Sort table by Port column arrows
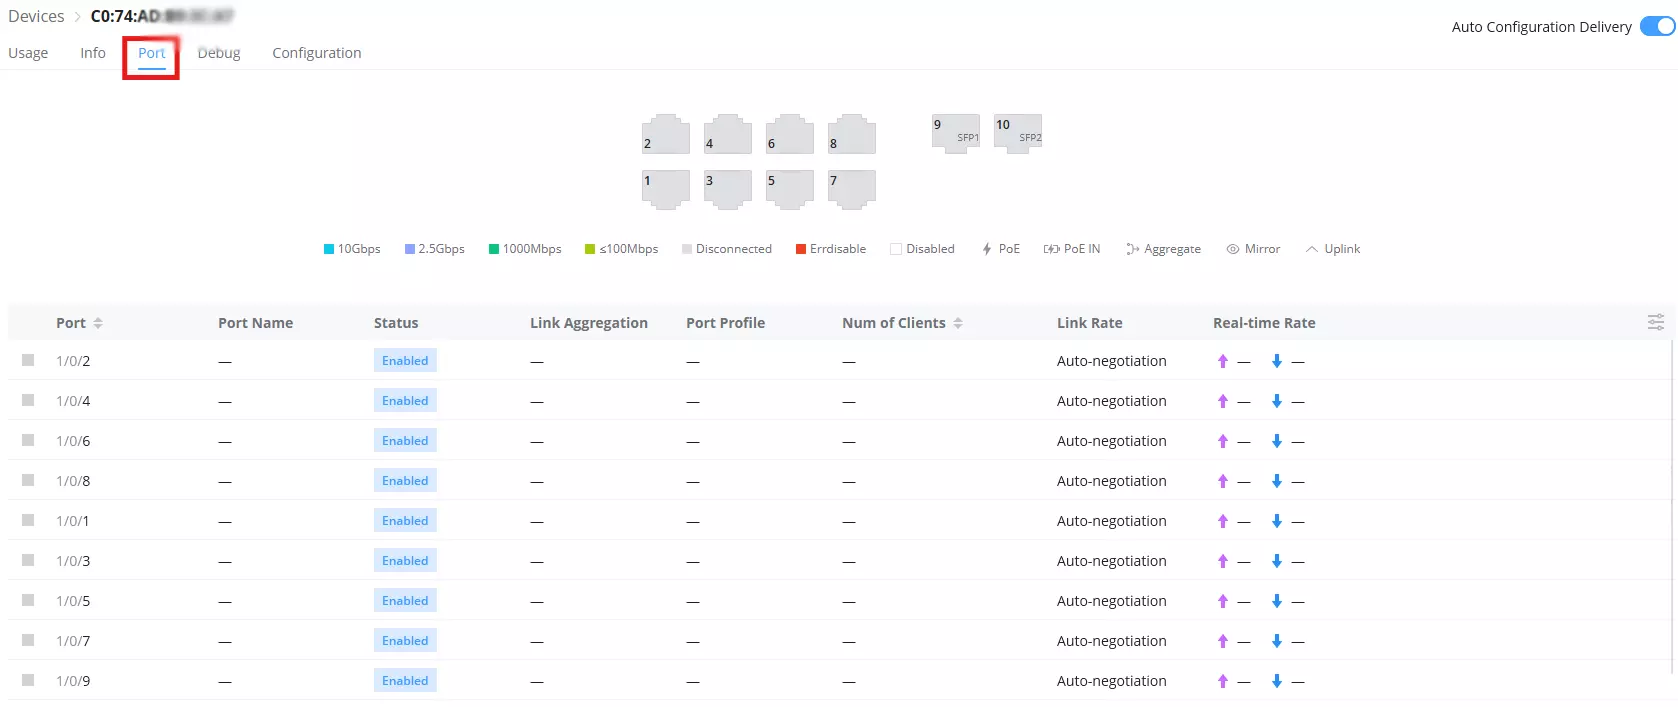The width and height of the screenshot is (1678, 707). tap(98, 323)
